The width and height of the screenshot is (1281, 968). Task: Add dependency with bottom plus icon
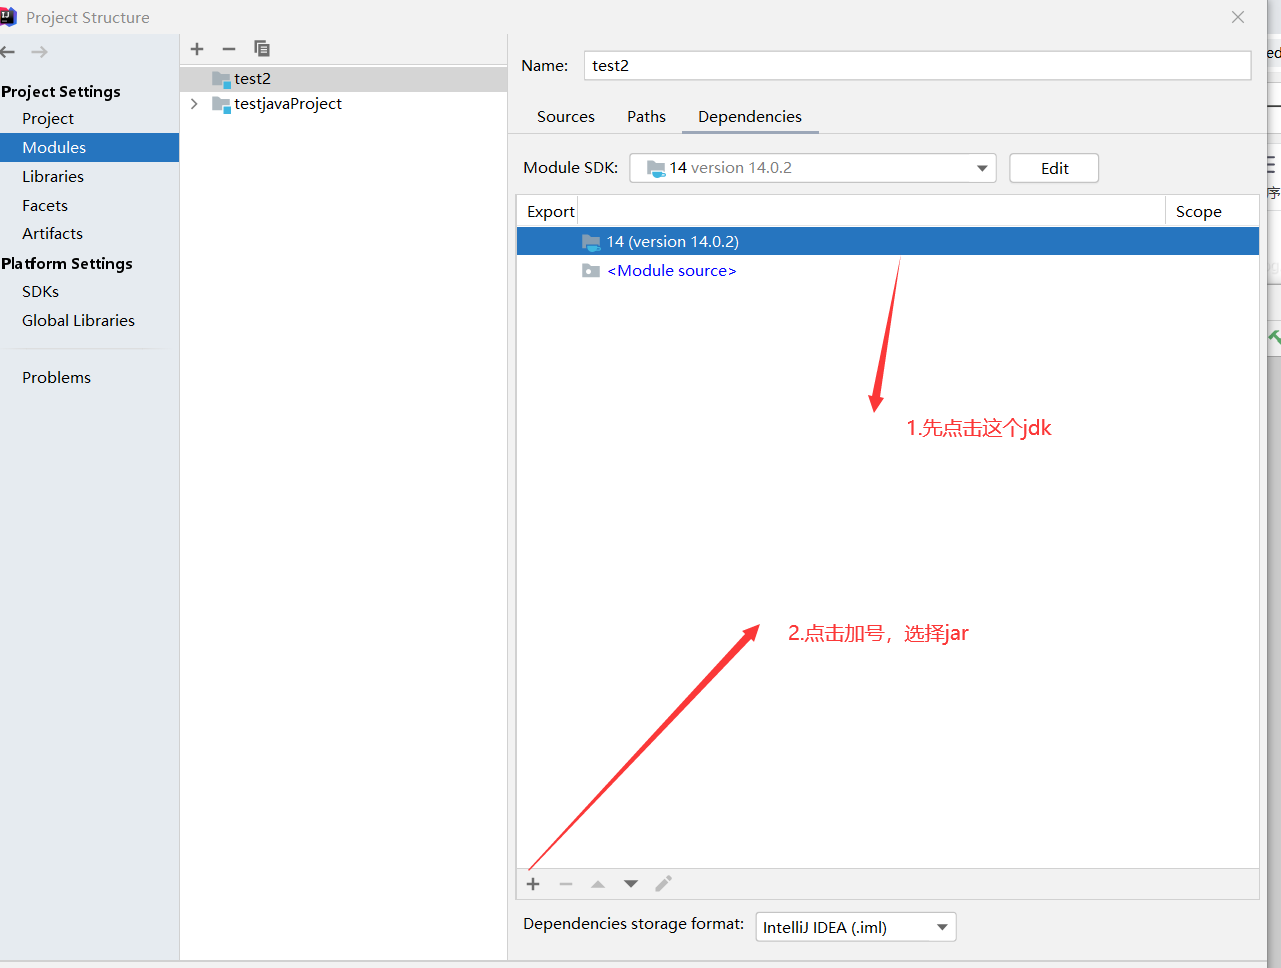point(533,884)
